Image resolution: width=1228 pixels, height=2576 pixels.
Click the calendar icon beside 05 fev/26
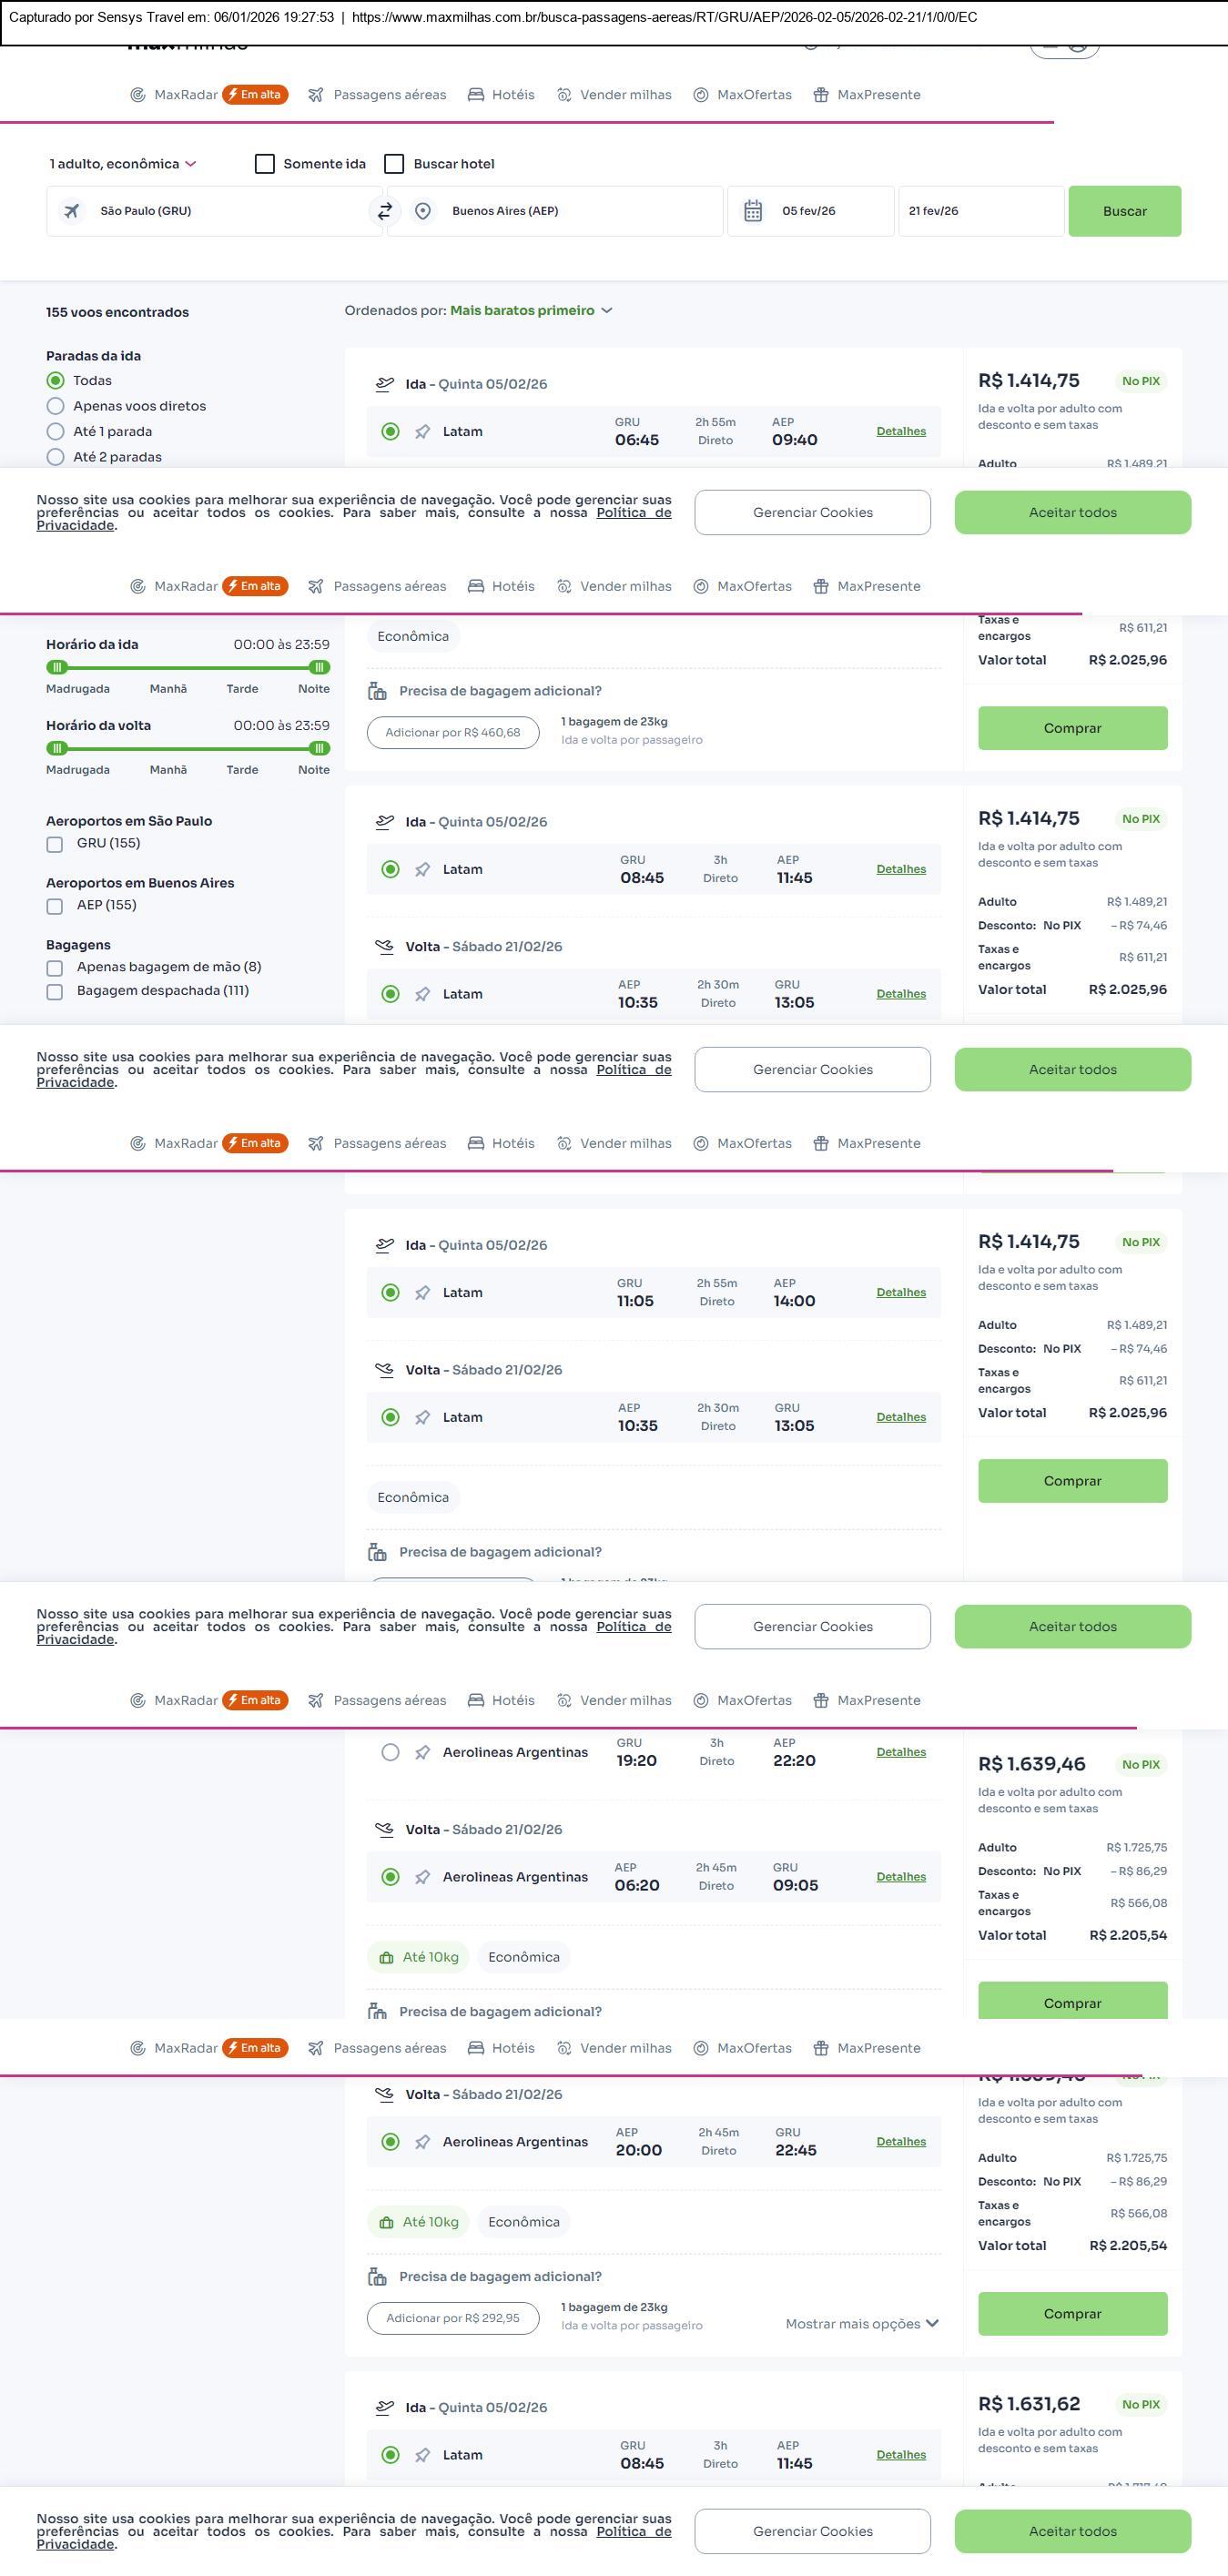point(753,211)
